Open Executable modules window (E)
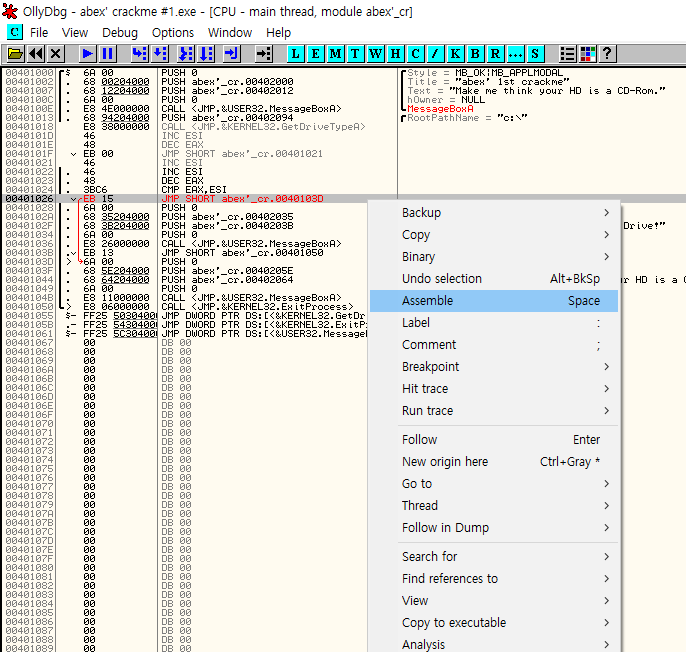 click(315, 54)
